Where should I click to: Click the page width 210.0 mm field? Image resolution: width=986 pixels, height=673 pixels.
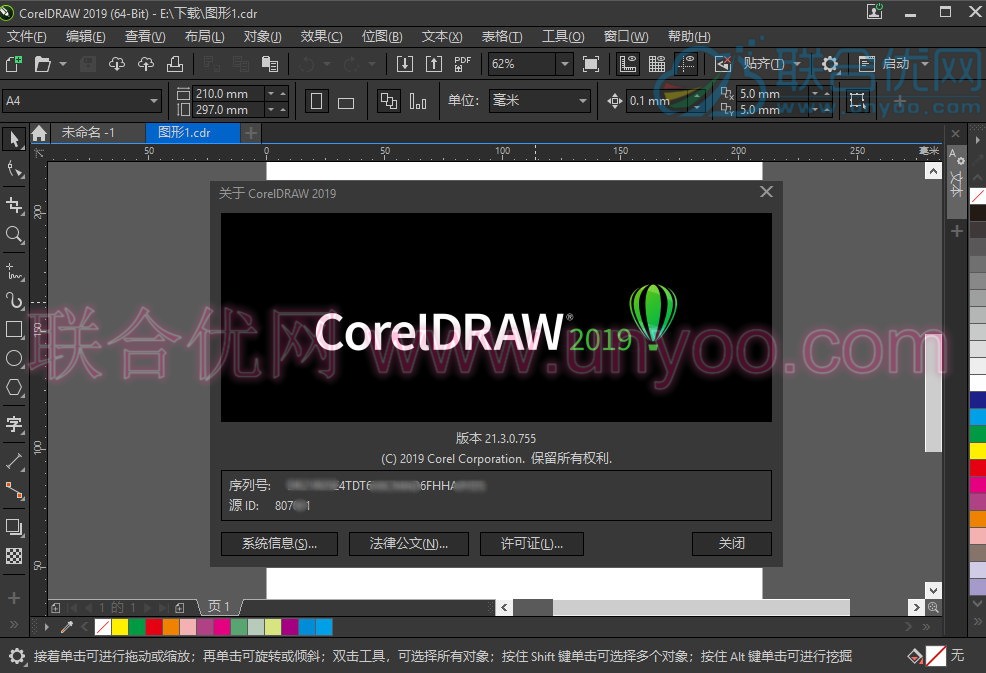[x=228, y=93]
